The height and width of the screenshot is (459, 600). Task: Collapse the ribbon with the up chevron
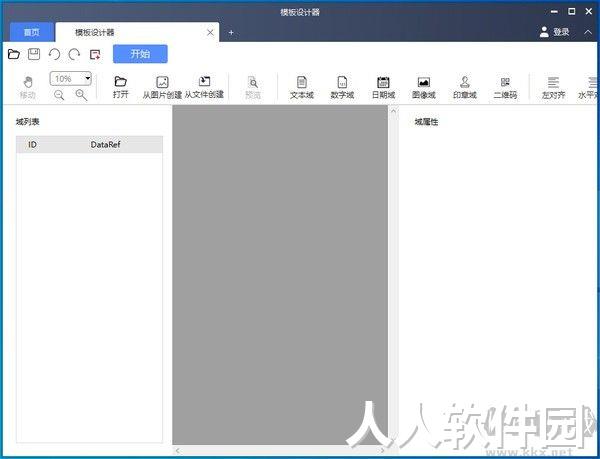point(588,32)
